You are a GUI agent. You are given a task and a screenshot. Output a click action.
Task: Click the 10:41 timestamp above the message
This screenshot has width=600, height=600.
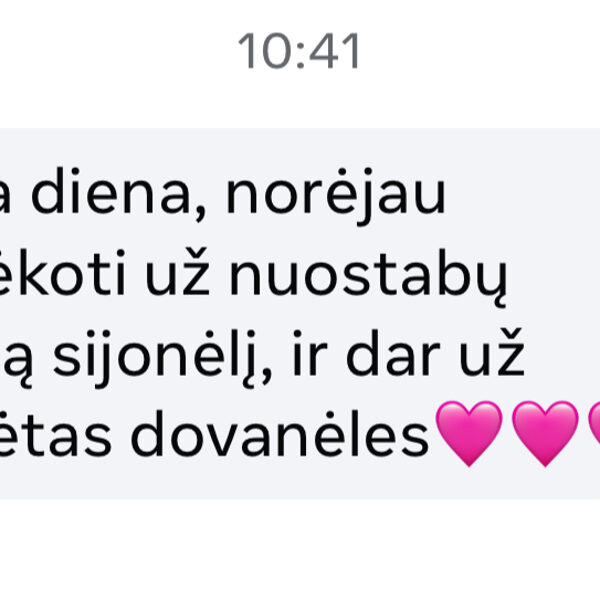pos(298,51)
